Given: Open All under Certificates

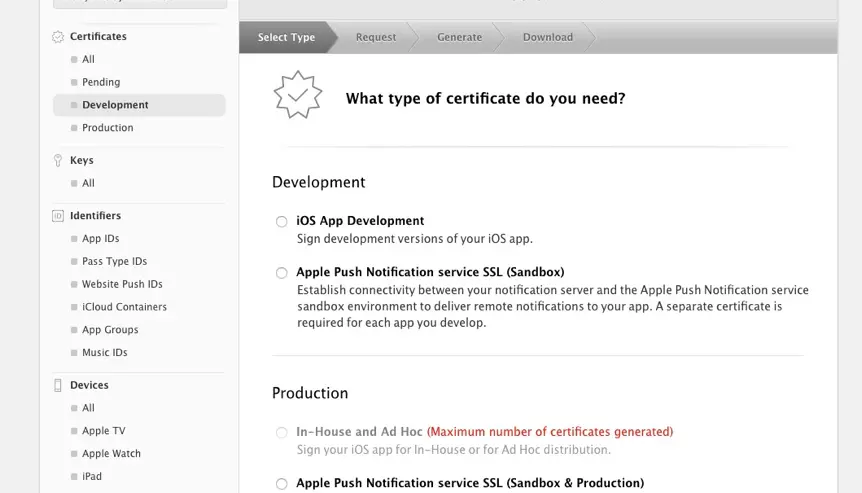Looking at the screenshot, I should coord(88,59).
